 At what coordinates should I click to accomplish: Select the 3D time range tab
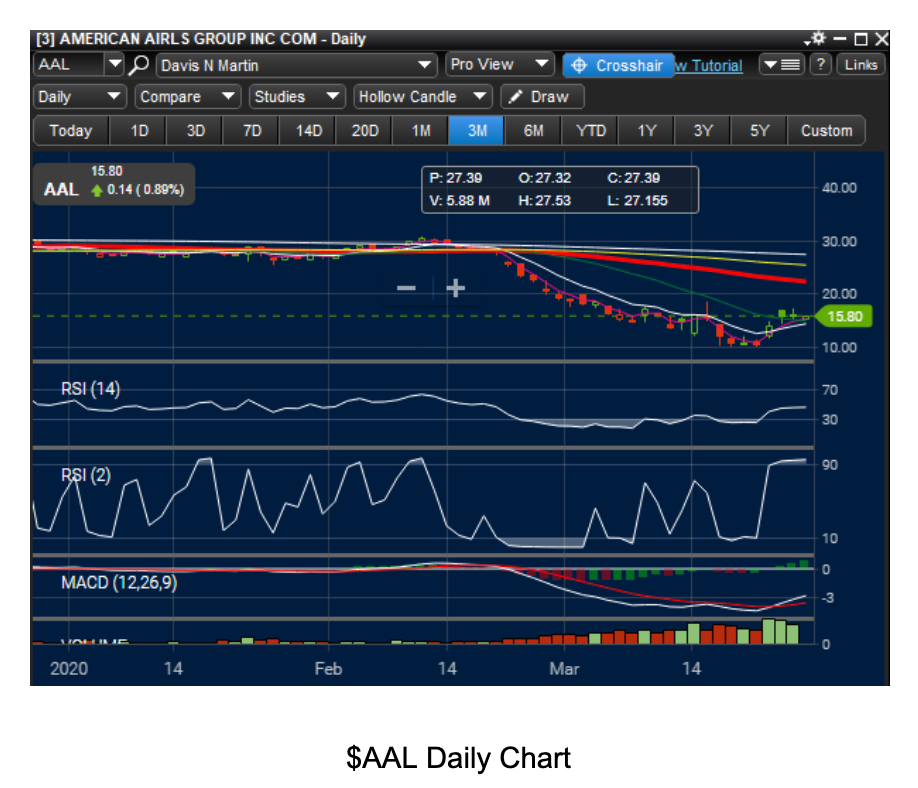[x=196, y=131]
